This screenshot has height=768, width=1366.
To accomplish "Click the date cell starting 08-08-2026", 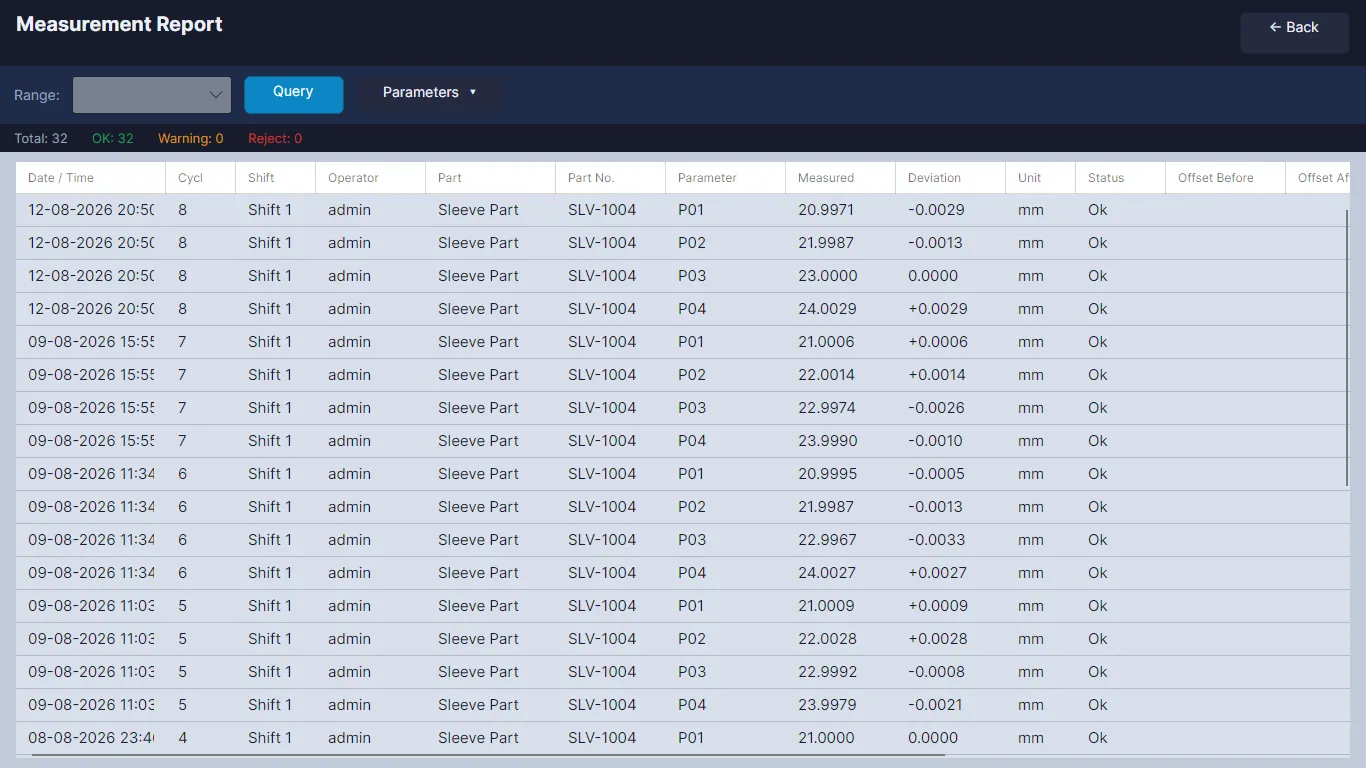I will (91, 738).
